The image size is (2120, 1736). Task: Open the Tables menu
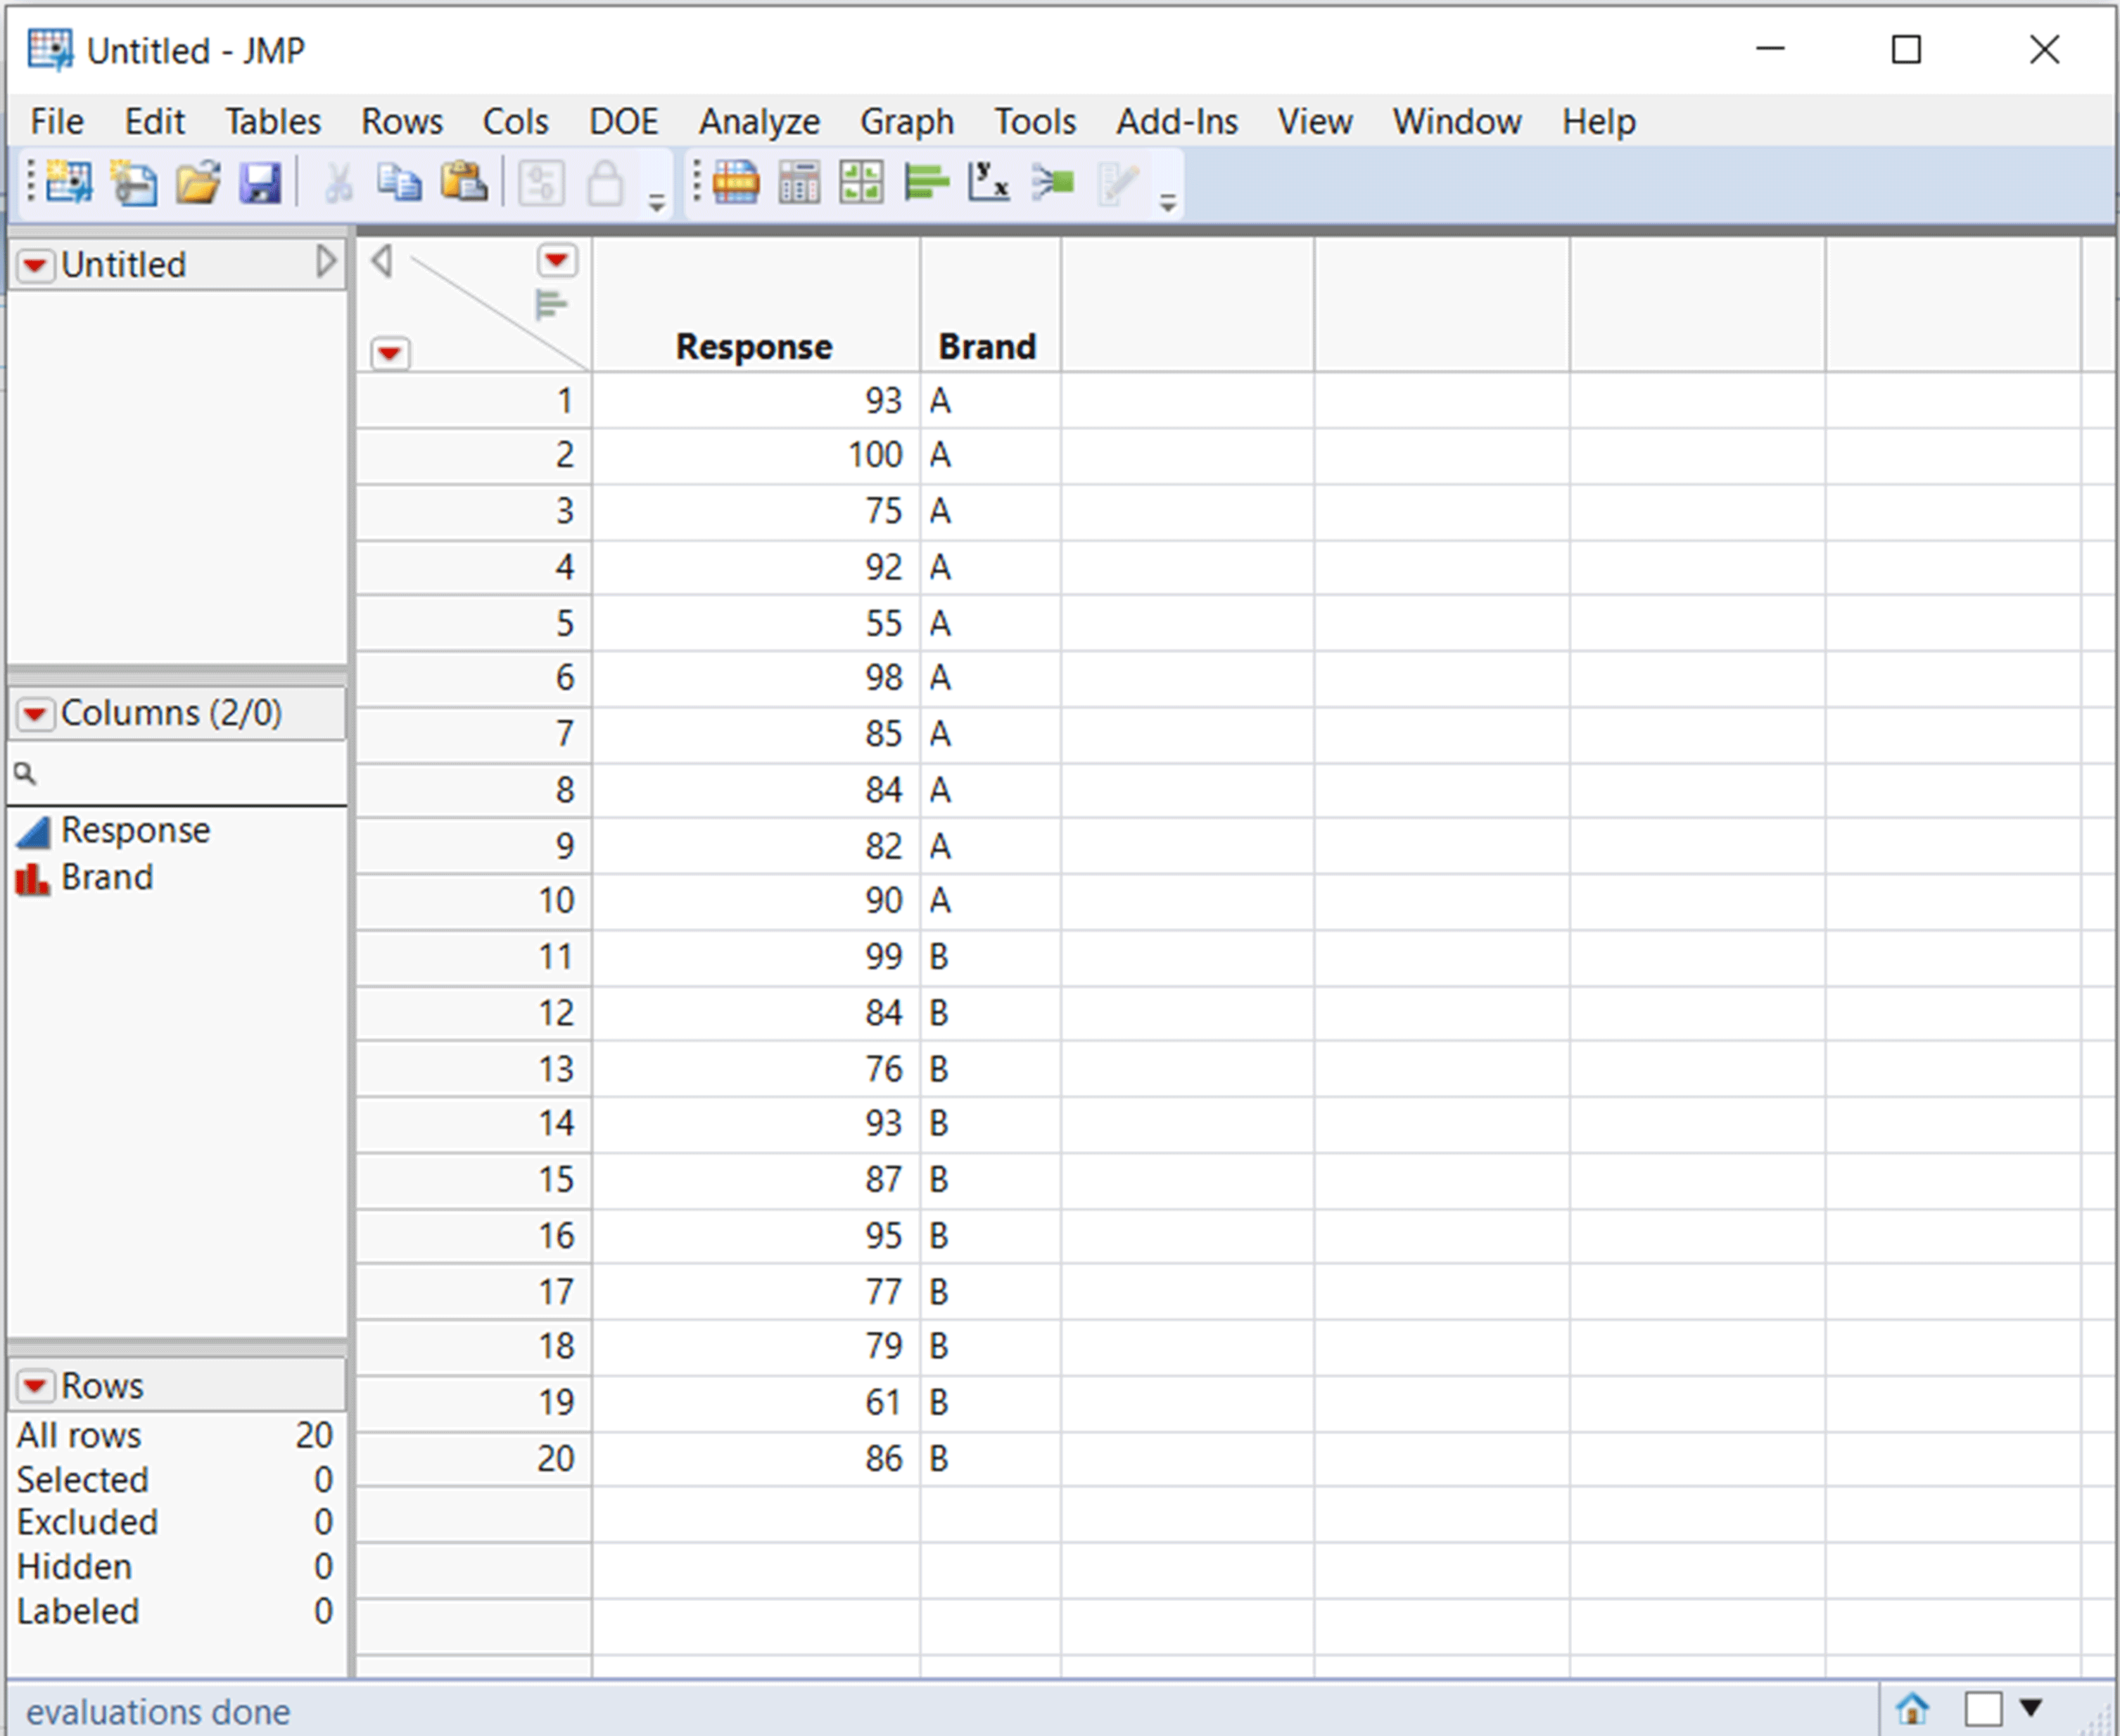pos(273,122)
